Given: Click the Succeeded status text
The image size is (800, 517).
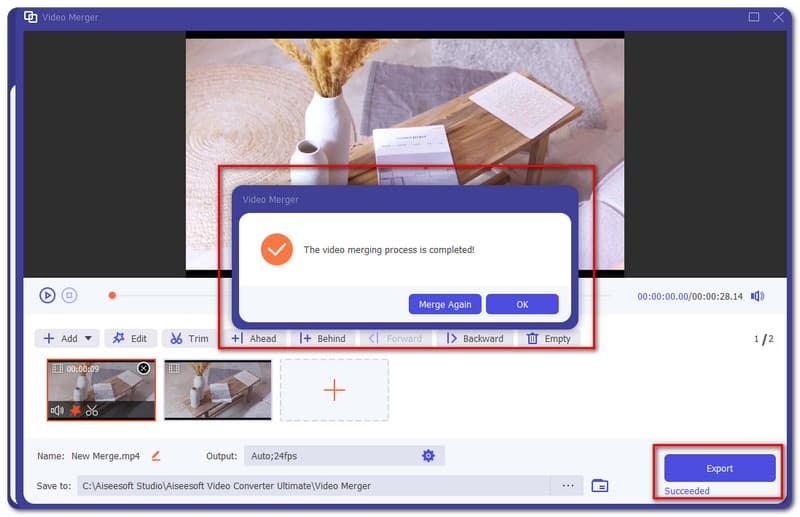Looking at the screenshot, I should pos(687,491).
